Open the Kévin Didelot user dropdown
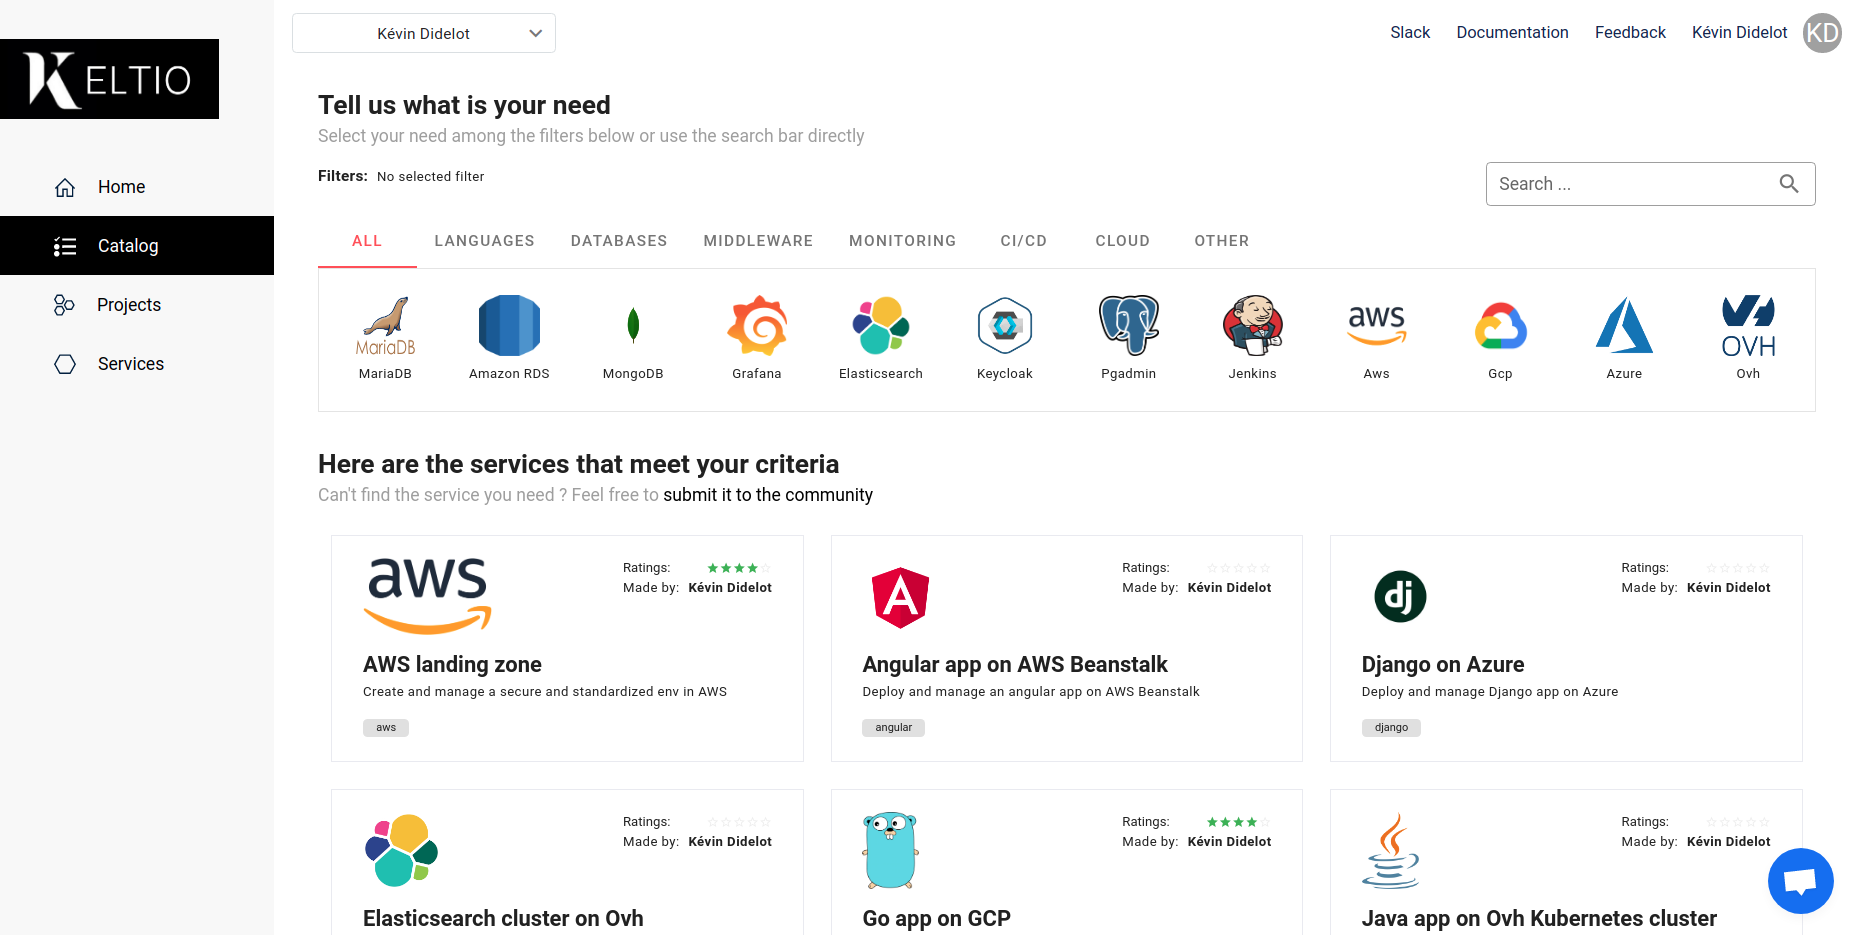This screenshot has height=935, width=1859. (423, 33)
